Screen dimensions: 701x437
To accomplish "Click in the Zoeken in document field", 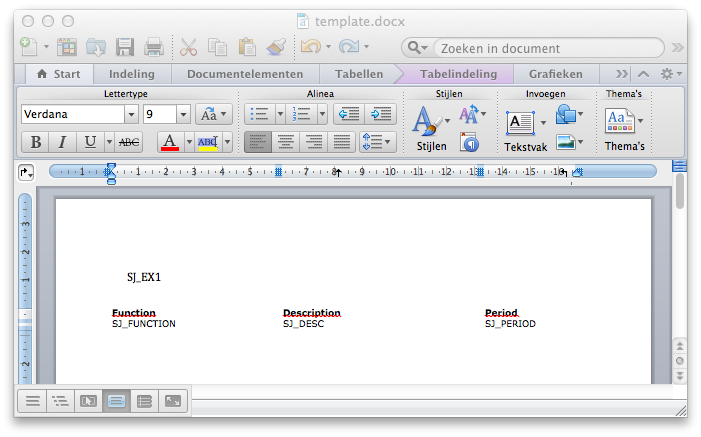I will pyautogui.click(x=549, y=47).
